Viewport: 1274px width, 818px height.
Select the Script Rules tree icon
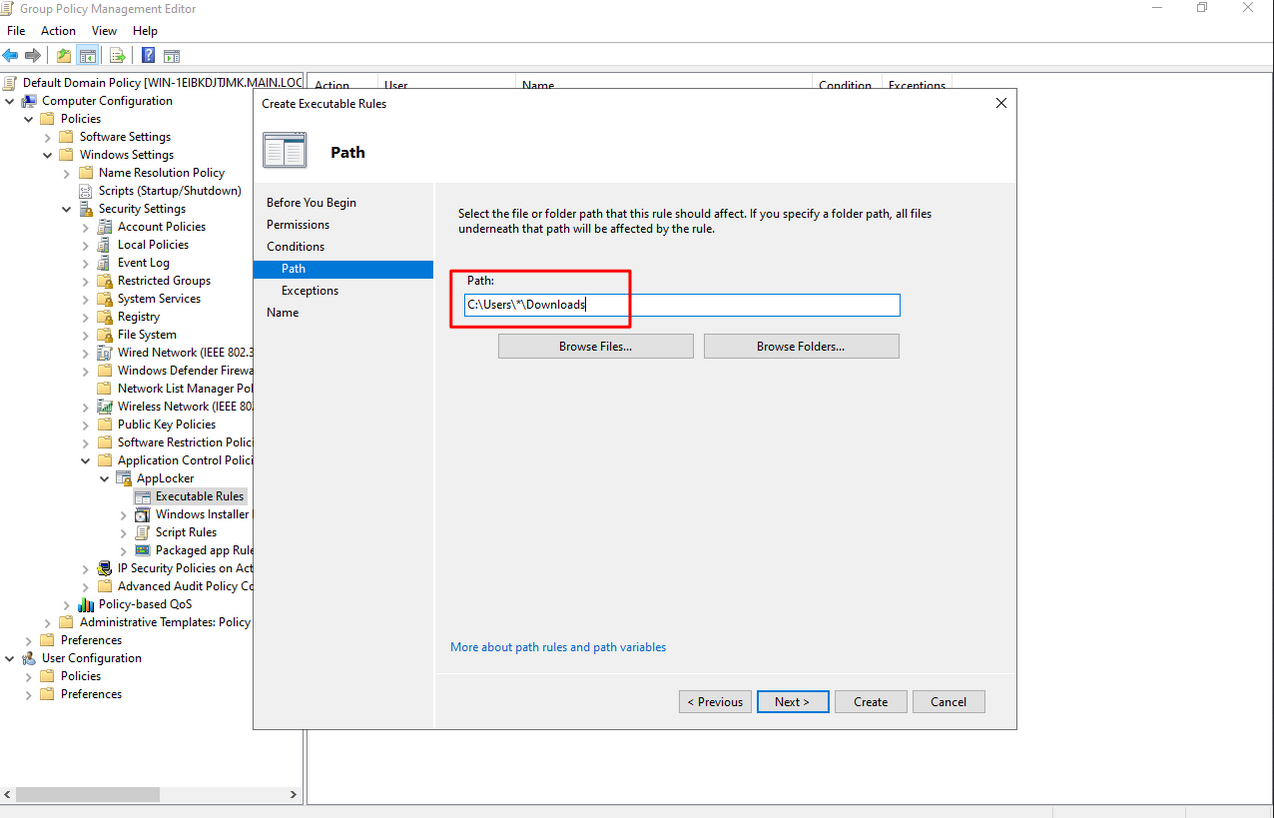click(143, 533)
